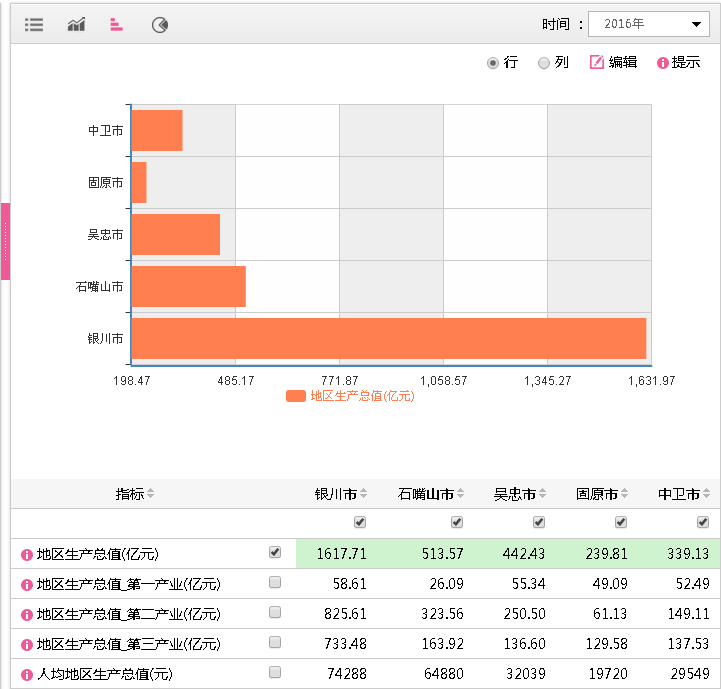This screenshot has width=721, height=689.
Task: Select the 239.81 cell value
Action: (607, 554)
